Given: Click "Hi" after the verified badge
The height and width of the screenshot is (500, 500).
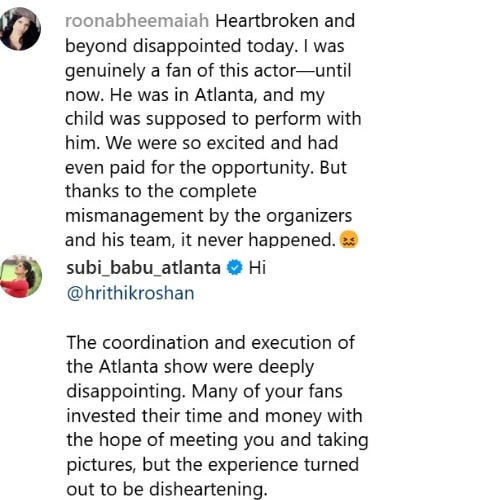Looking at the screenshot, I should [x=257, y=268].
